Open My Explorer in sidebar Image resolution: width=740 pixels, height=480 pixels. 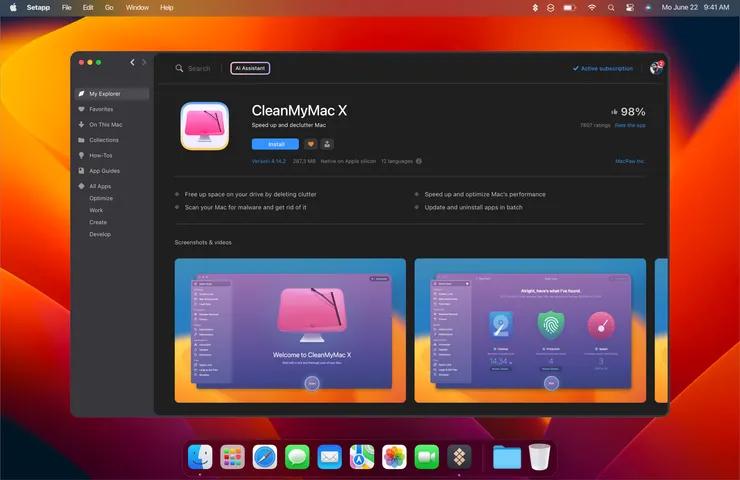point(112,94)
